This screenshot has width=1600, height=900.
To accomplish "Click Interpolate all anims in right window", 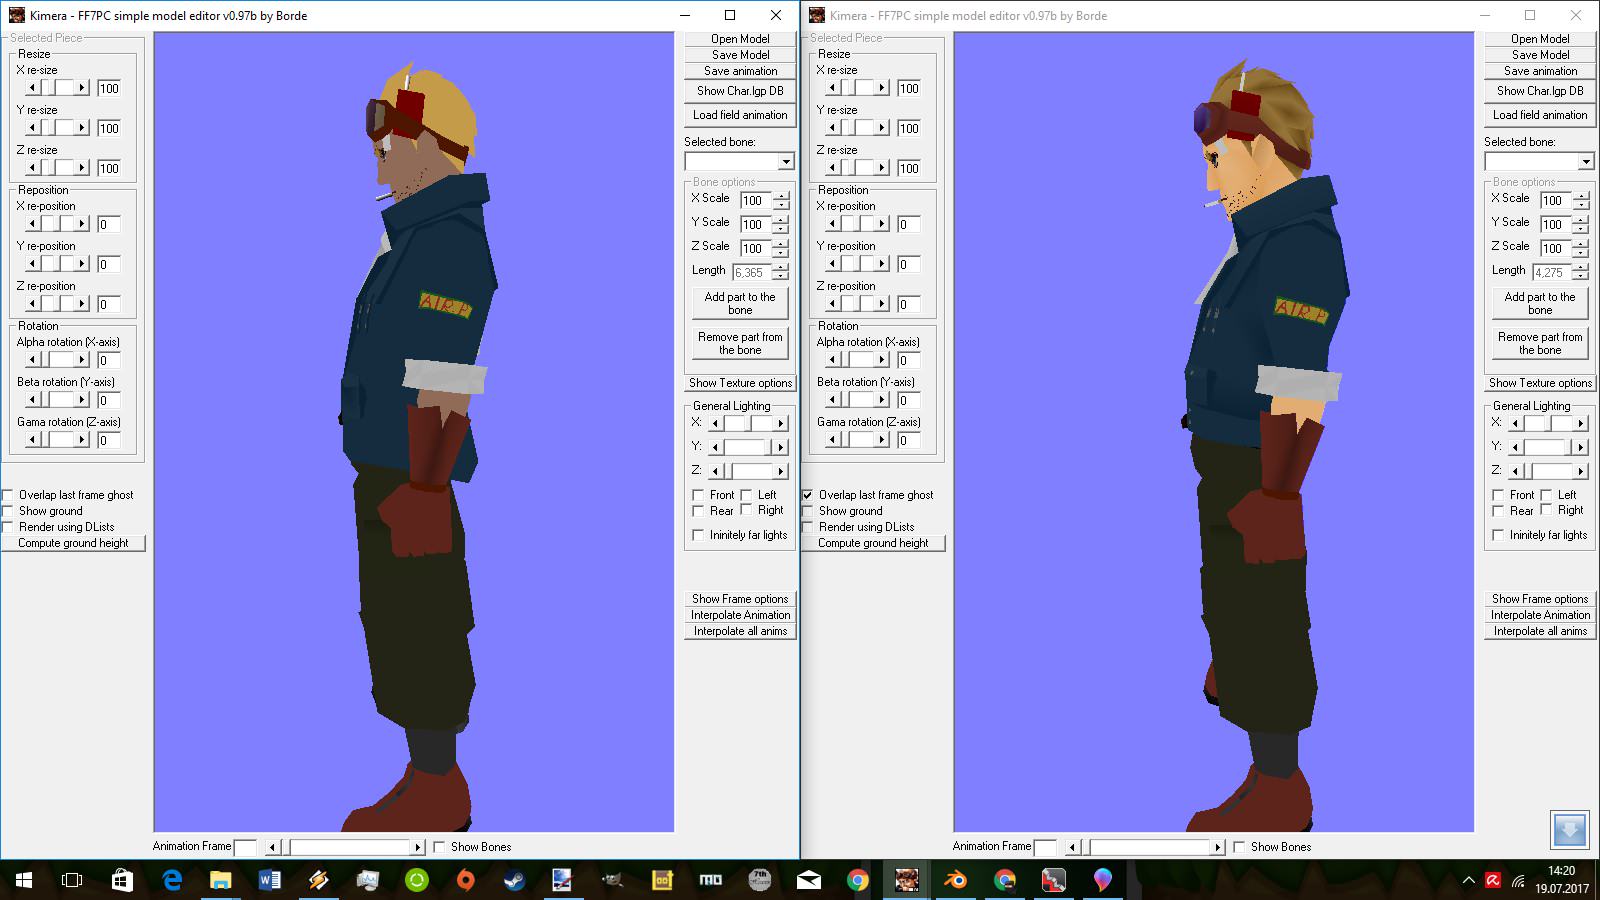I will 1540,631.
